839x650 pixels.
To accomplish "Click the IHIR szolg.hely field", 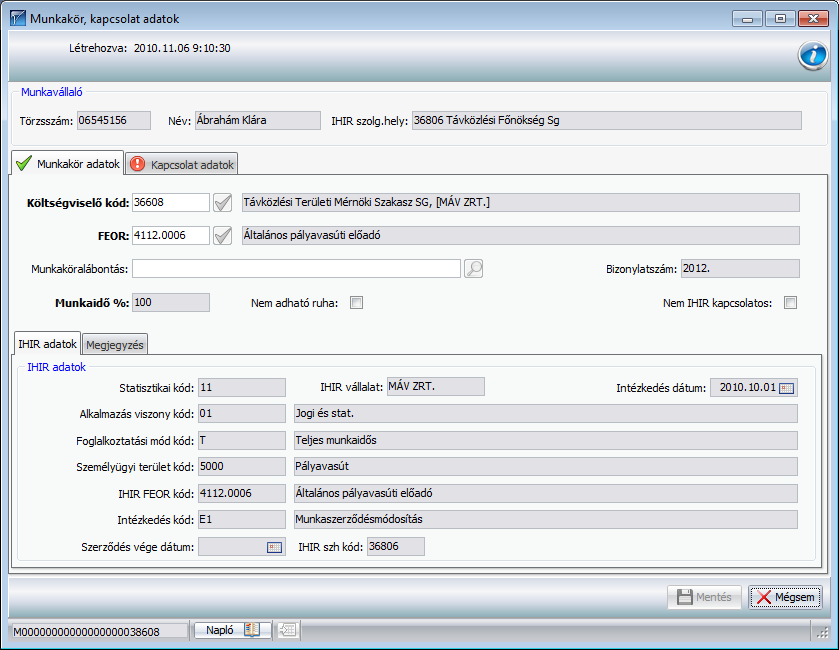I will (x=607, y=120).
